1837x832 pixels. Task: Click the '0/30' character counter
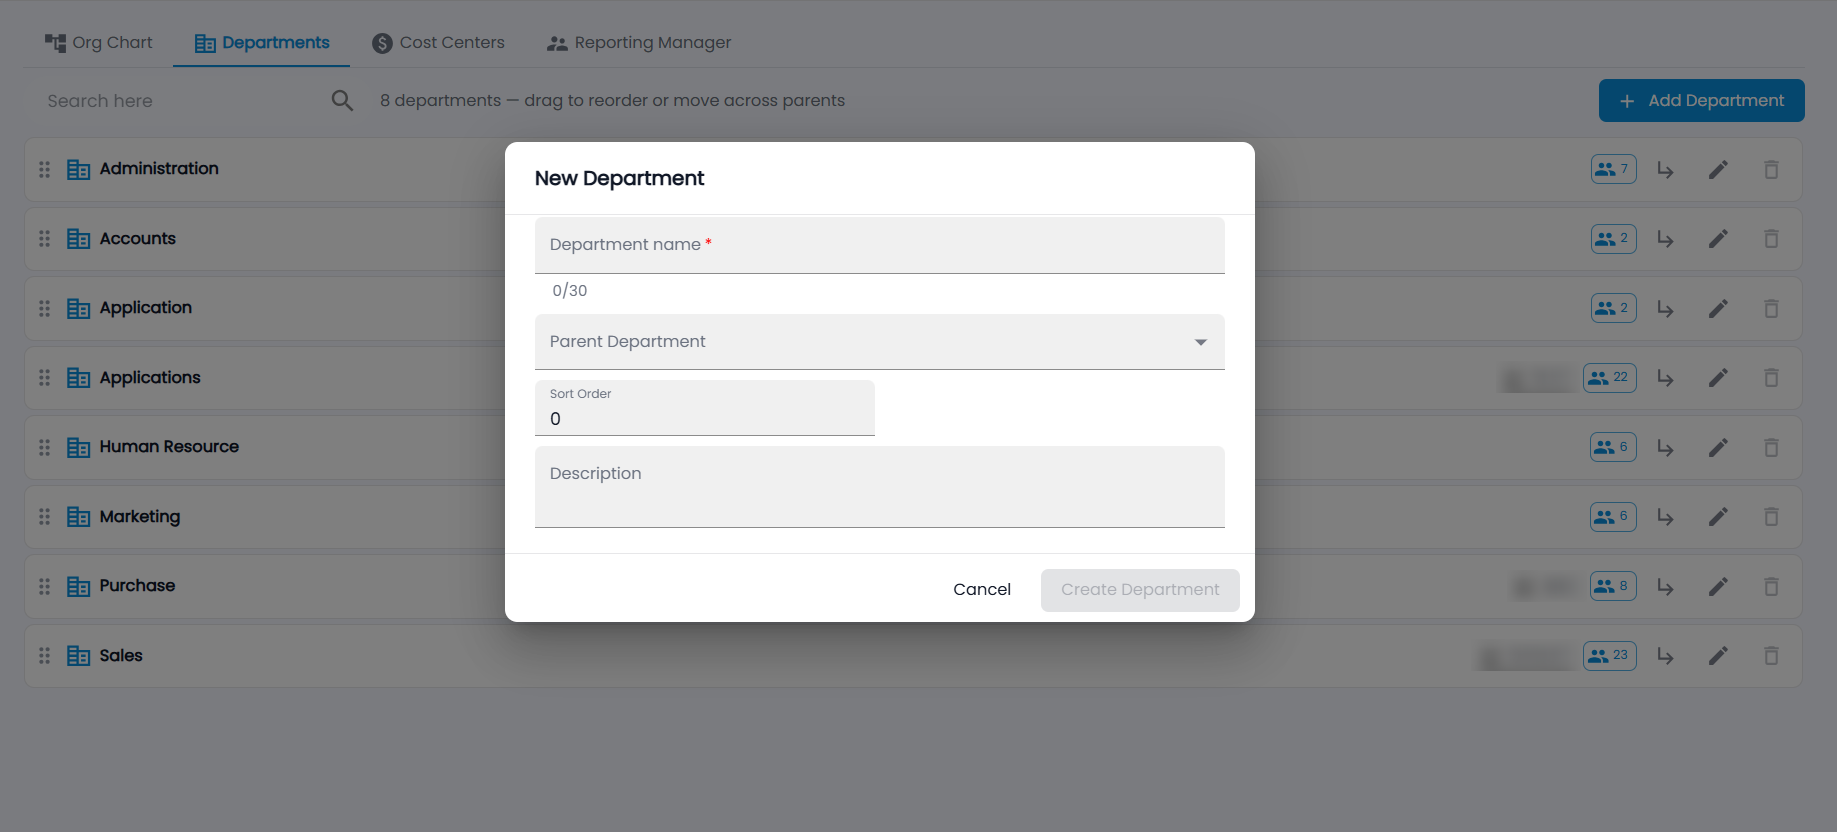tap(570, 291)
